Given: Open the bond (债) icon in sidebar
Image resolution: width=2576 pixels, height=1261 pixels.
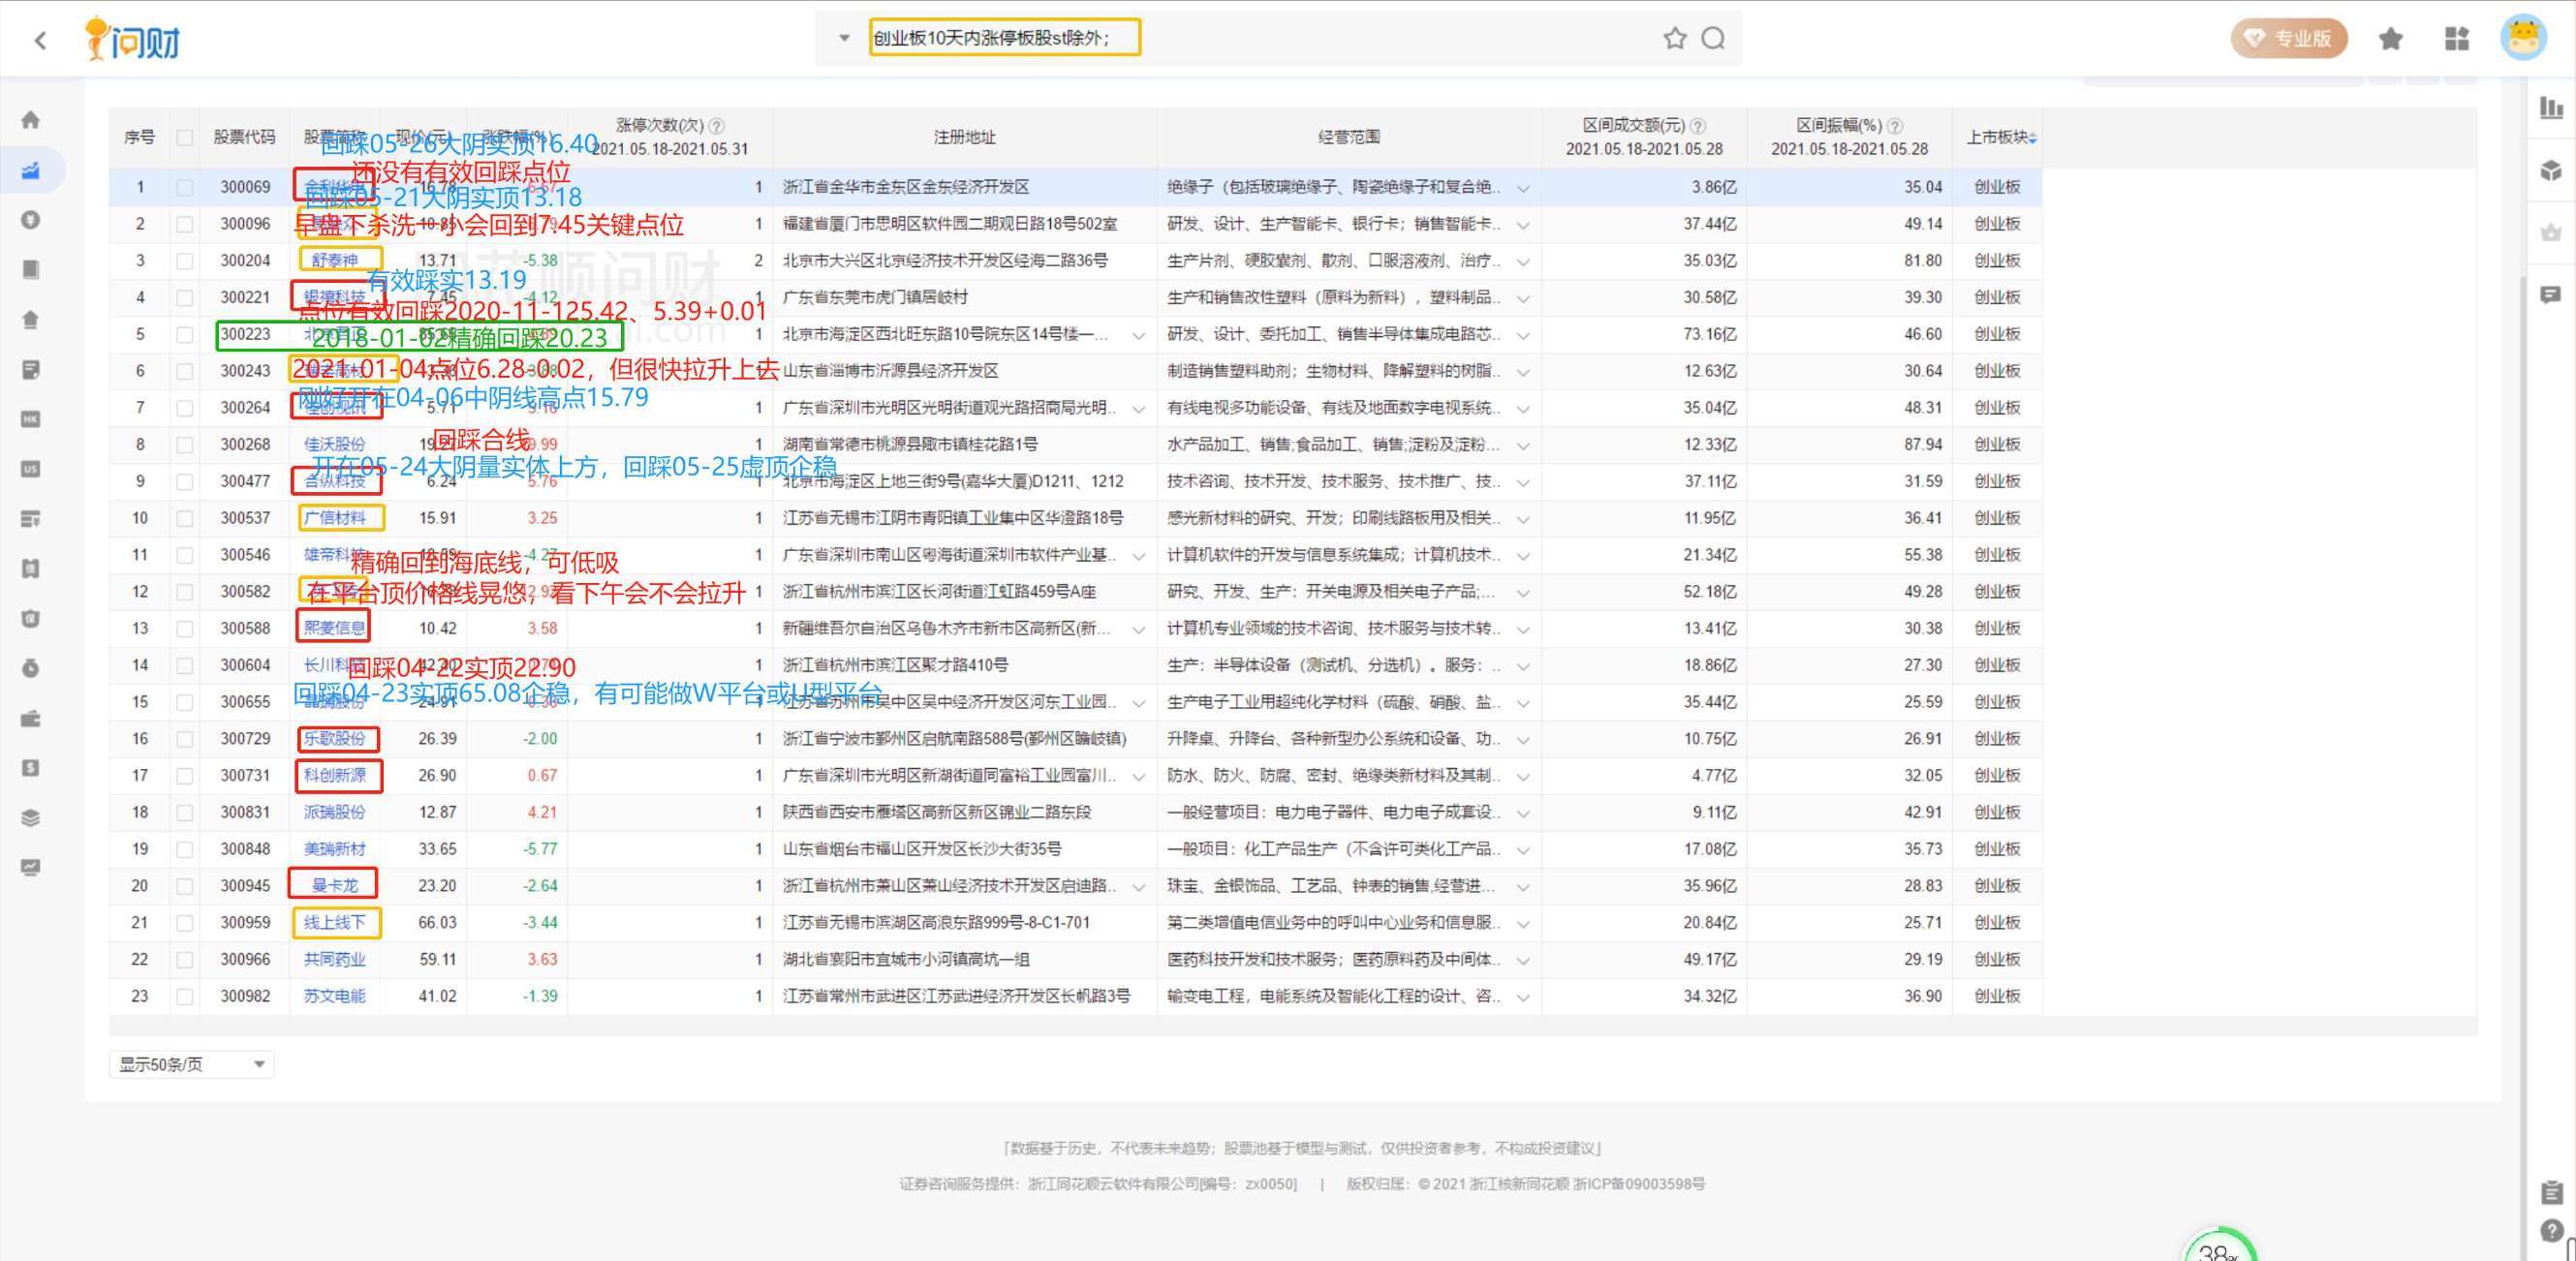Looking at the screenshot, I should pyautogui.click(x=31, y=569).
